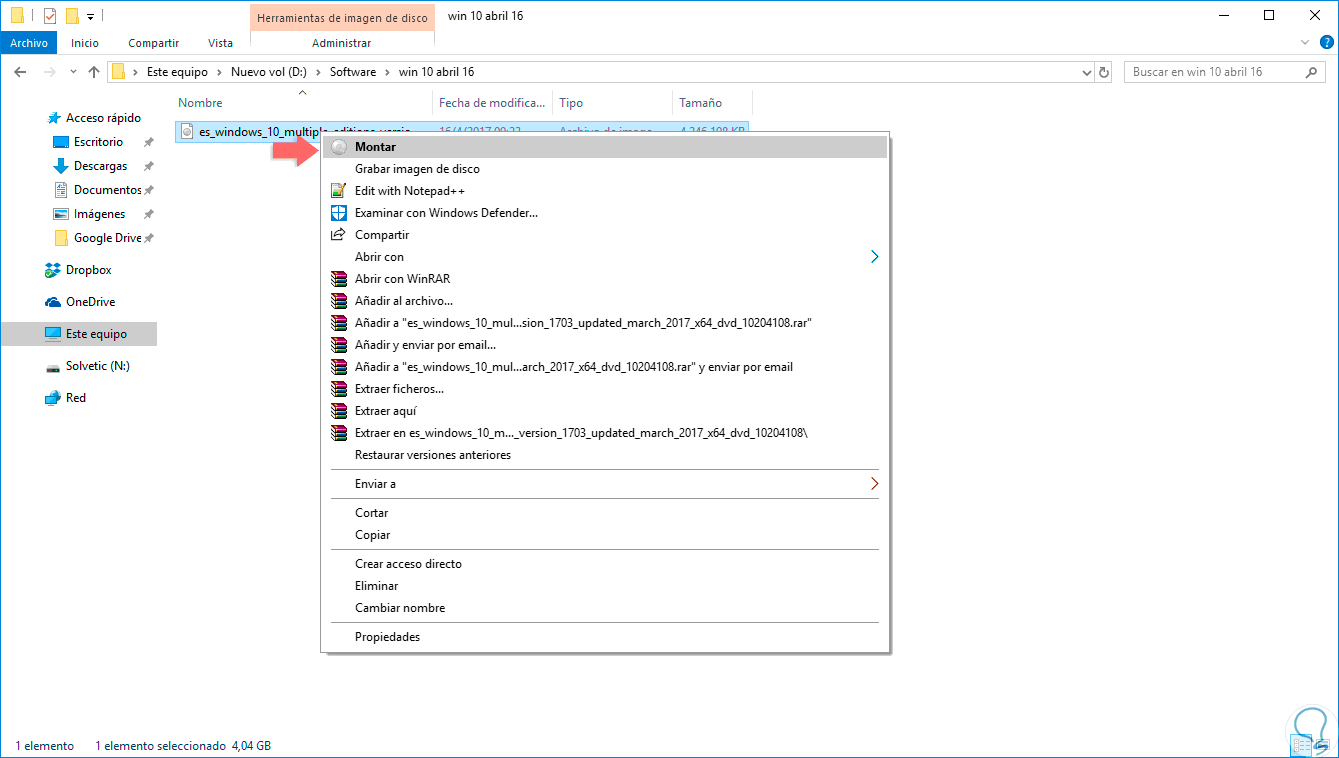Select Grabar imagen de disco
Viewport: 1339px width, 758px height.
pyautogui.click(x=605, y=169)
